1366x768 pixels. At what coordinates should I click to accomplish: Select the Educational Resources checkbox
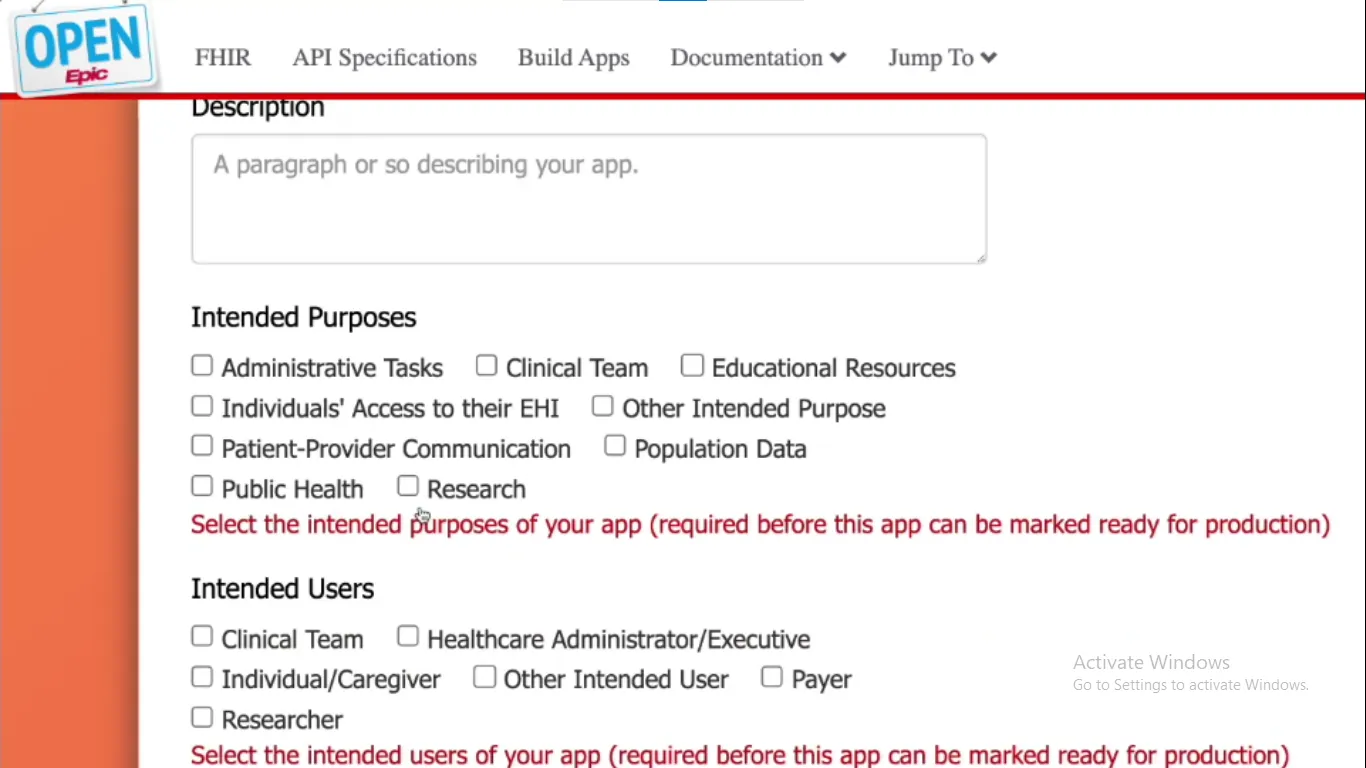(693, 365)
